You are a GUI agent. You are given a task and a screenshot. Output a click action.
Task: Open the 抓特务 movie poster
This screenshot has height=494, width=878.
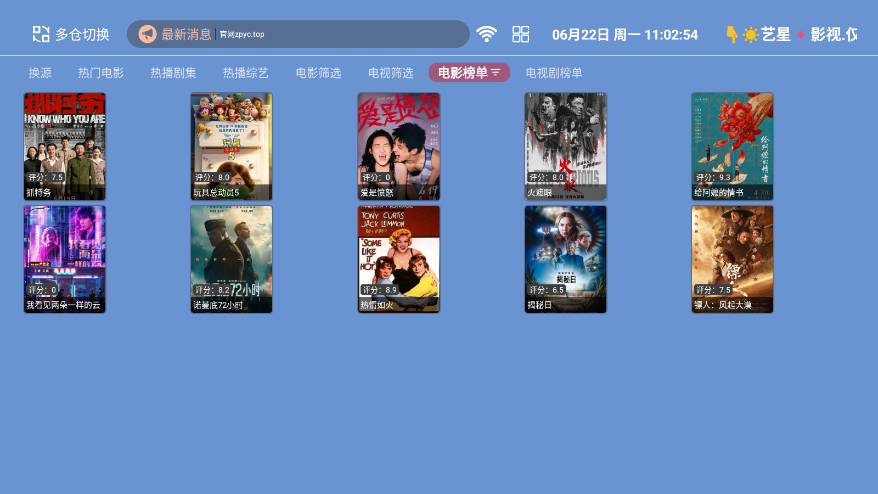coord(64,146)
